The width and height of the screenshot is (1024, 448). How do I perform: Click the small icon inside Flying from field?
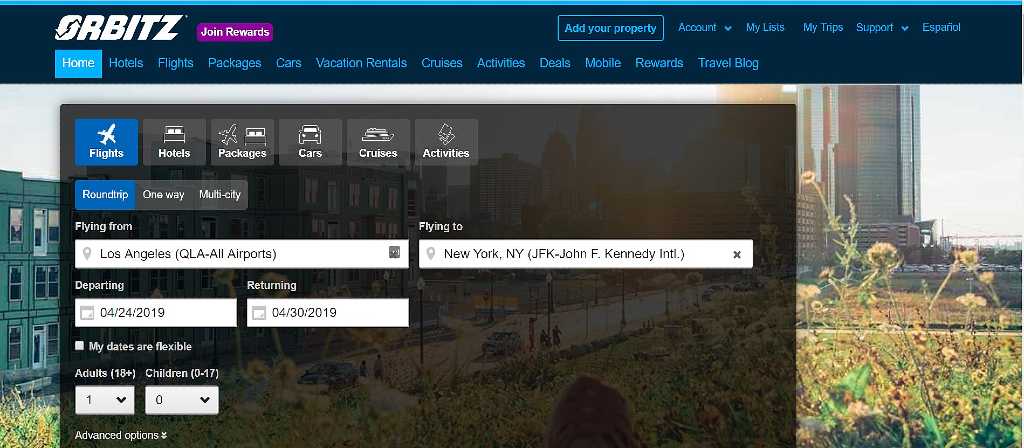point(394,252)
